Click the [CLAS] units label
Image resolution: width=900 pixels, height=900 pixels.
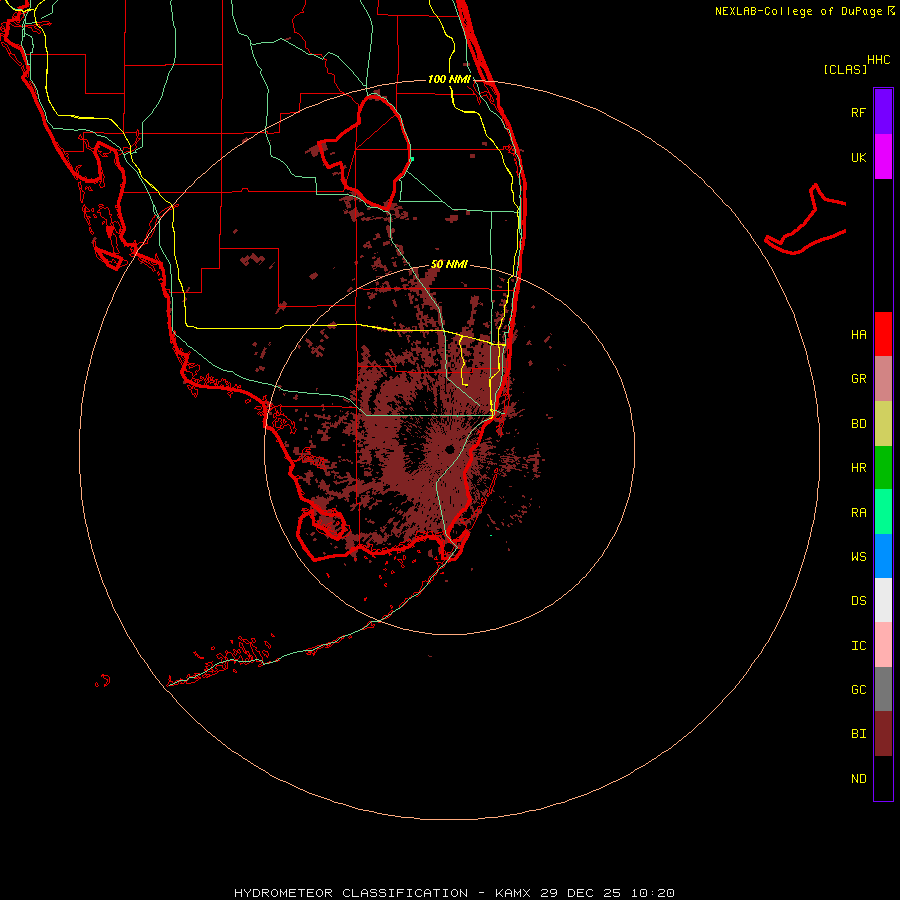(845, 69)
